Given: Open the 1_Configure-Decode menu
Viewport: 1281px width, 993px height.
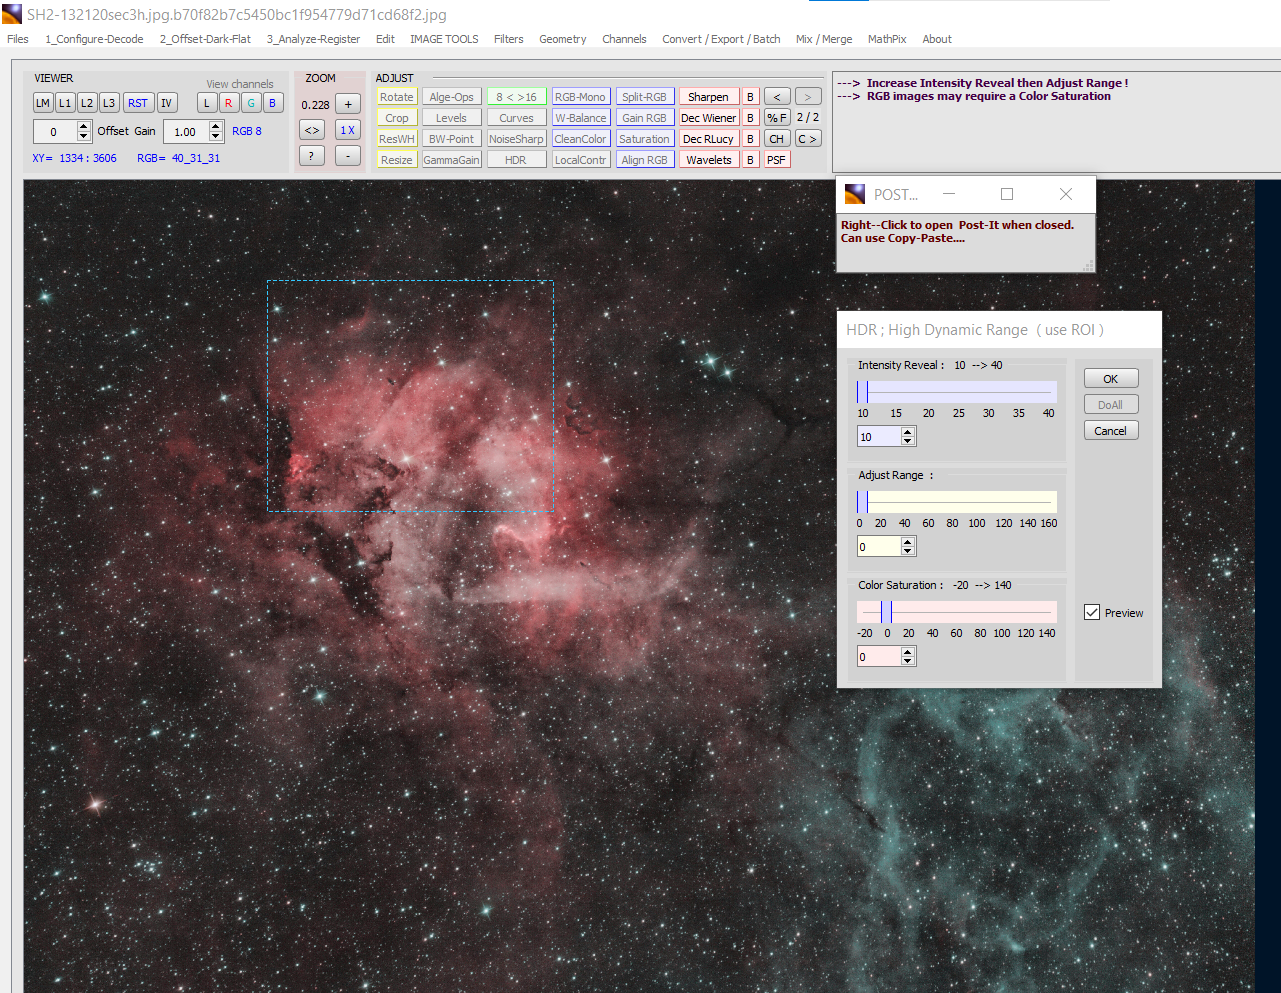Looking at the screenshot, I should (94, 39).
